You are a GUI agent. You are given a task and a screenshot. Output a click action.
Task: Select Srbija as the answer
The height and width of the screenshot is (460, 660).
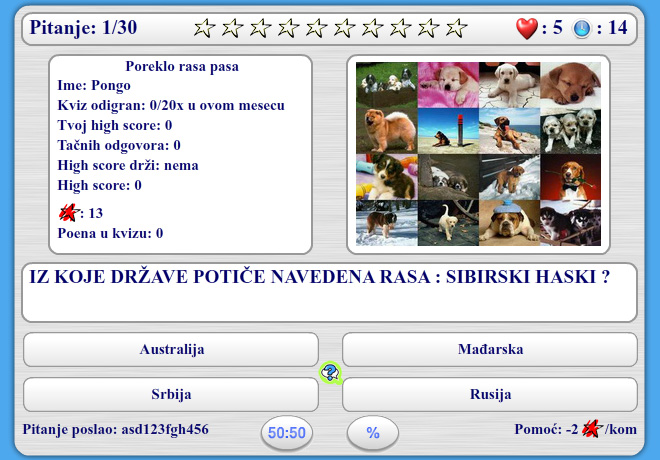(171, 394)
